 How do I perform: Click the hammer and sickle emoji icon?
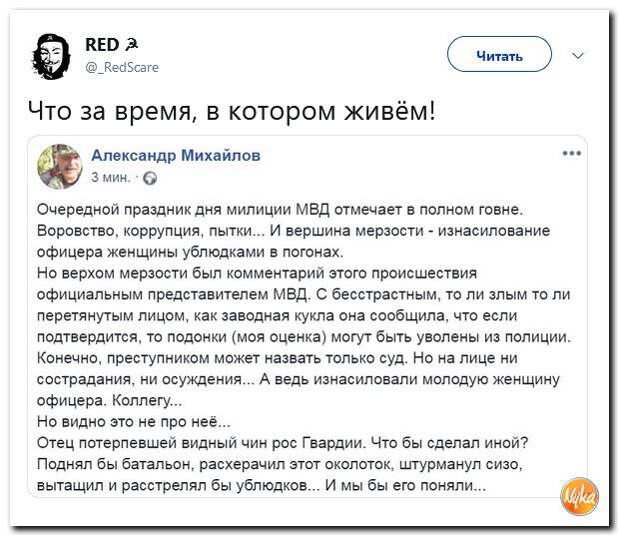tap(131, 45)
